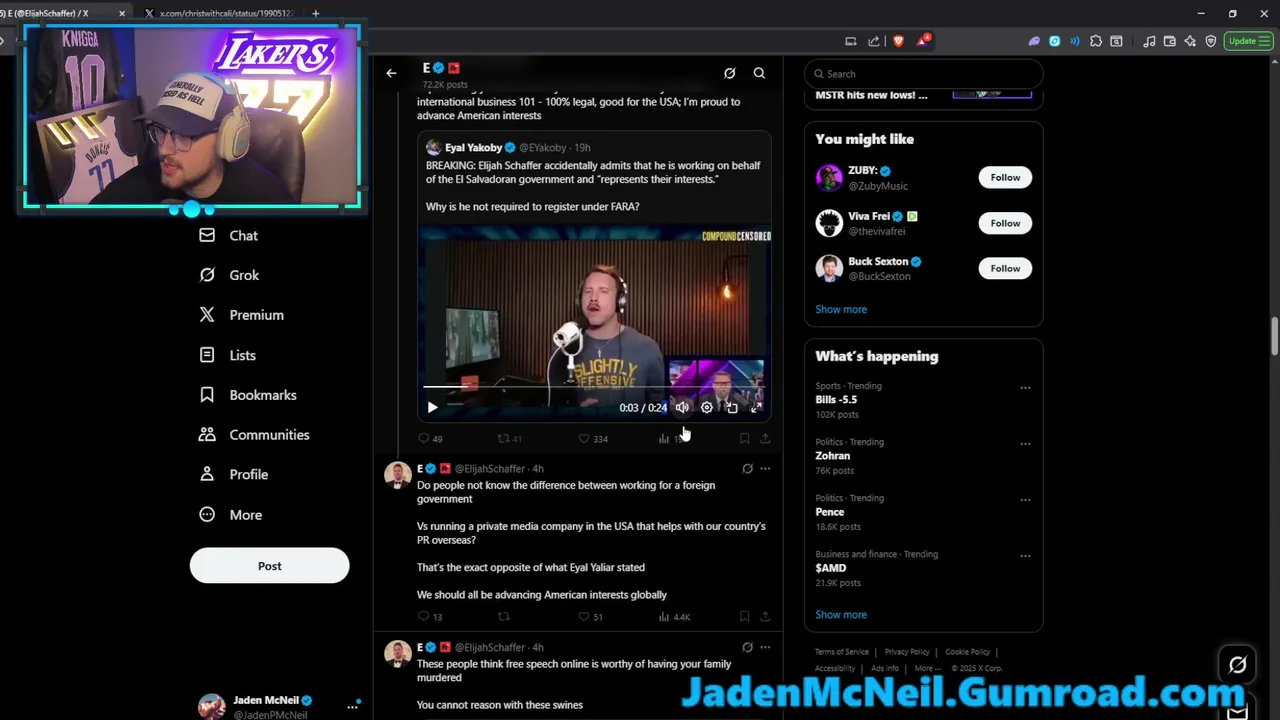
Task: Bookmark the 'Do people not know' post
Action: pyautogui.click(x=744, y=617)
